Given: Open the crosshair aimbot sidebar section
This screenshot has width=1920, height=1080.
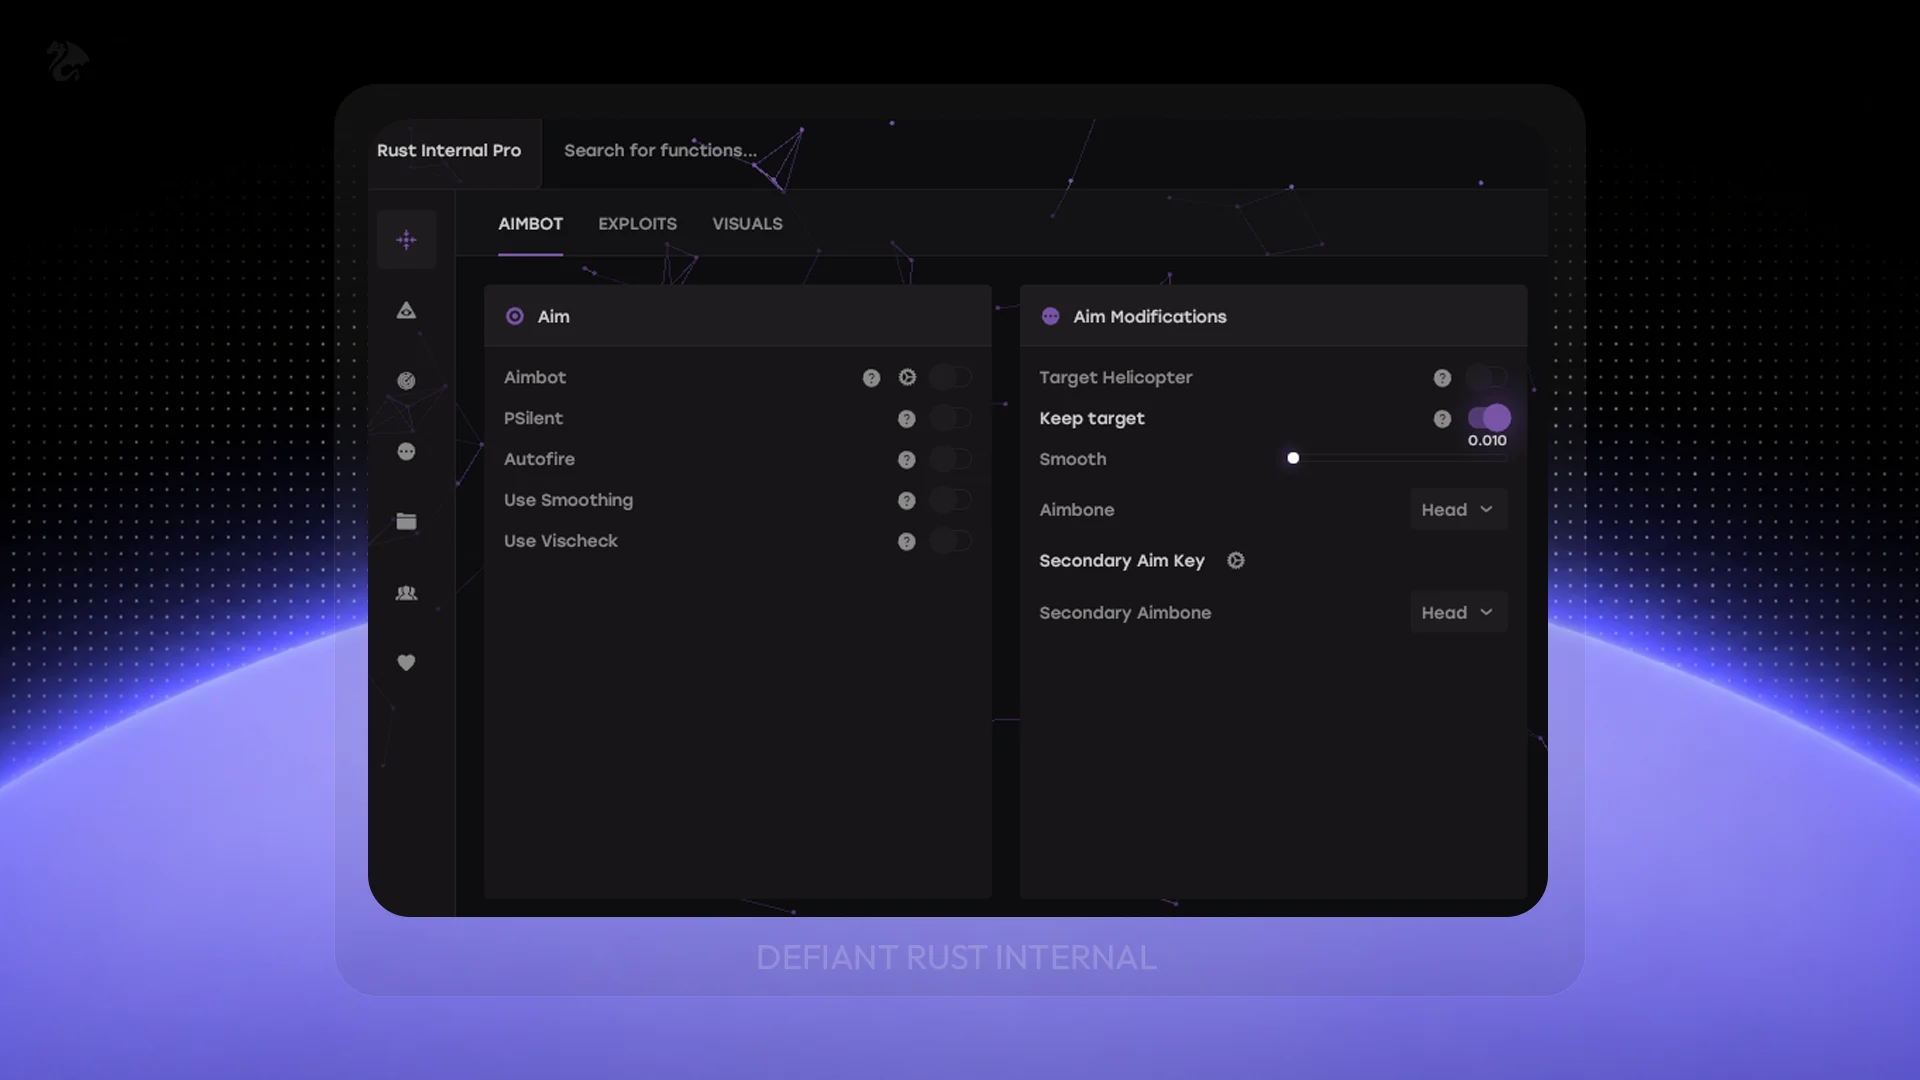Looking at the screenshot, I should coord(406,240).
